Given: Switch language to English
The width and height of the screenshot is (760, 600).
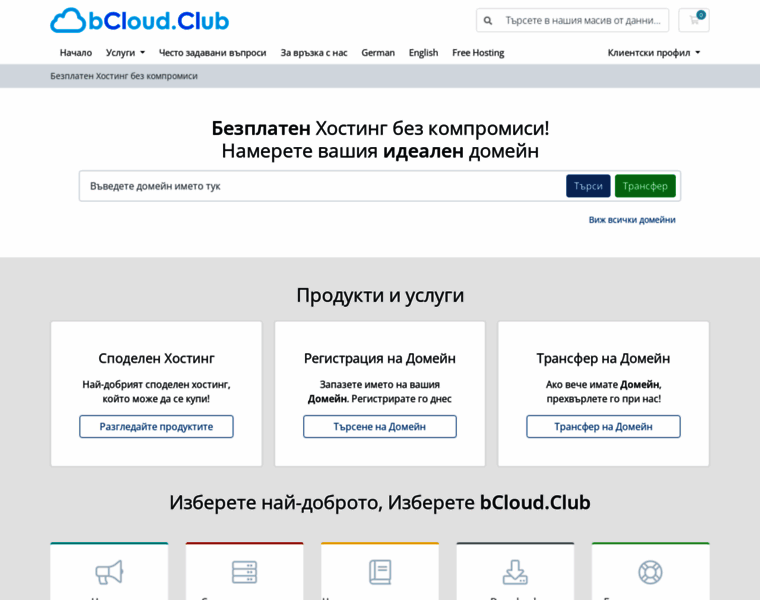Looking at the screenshot, I should click(x=424, y=53).
